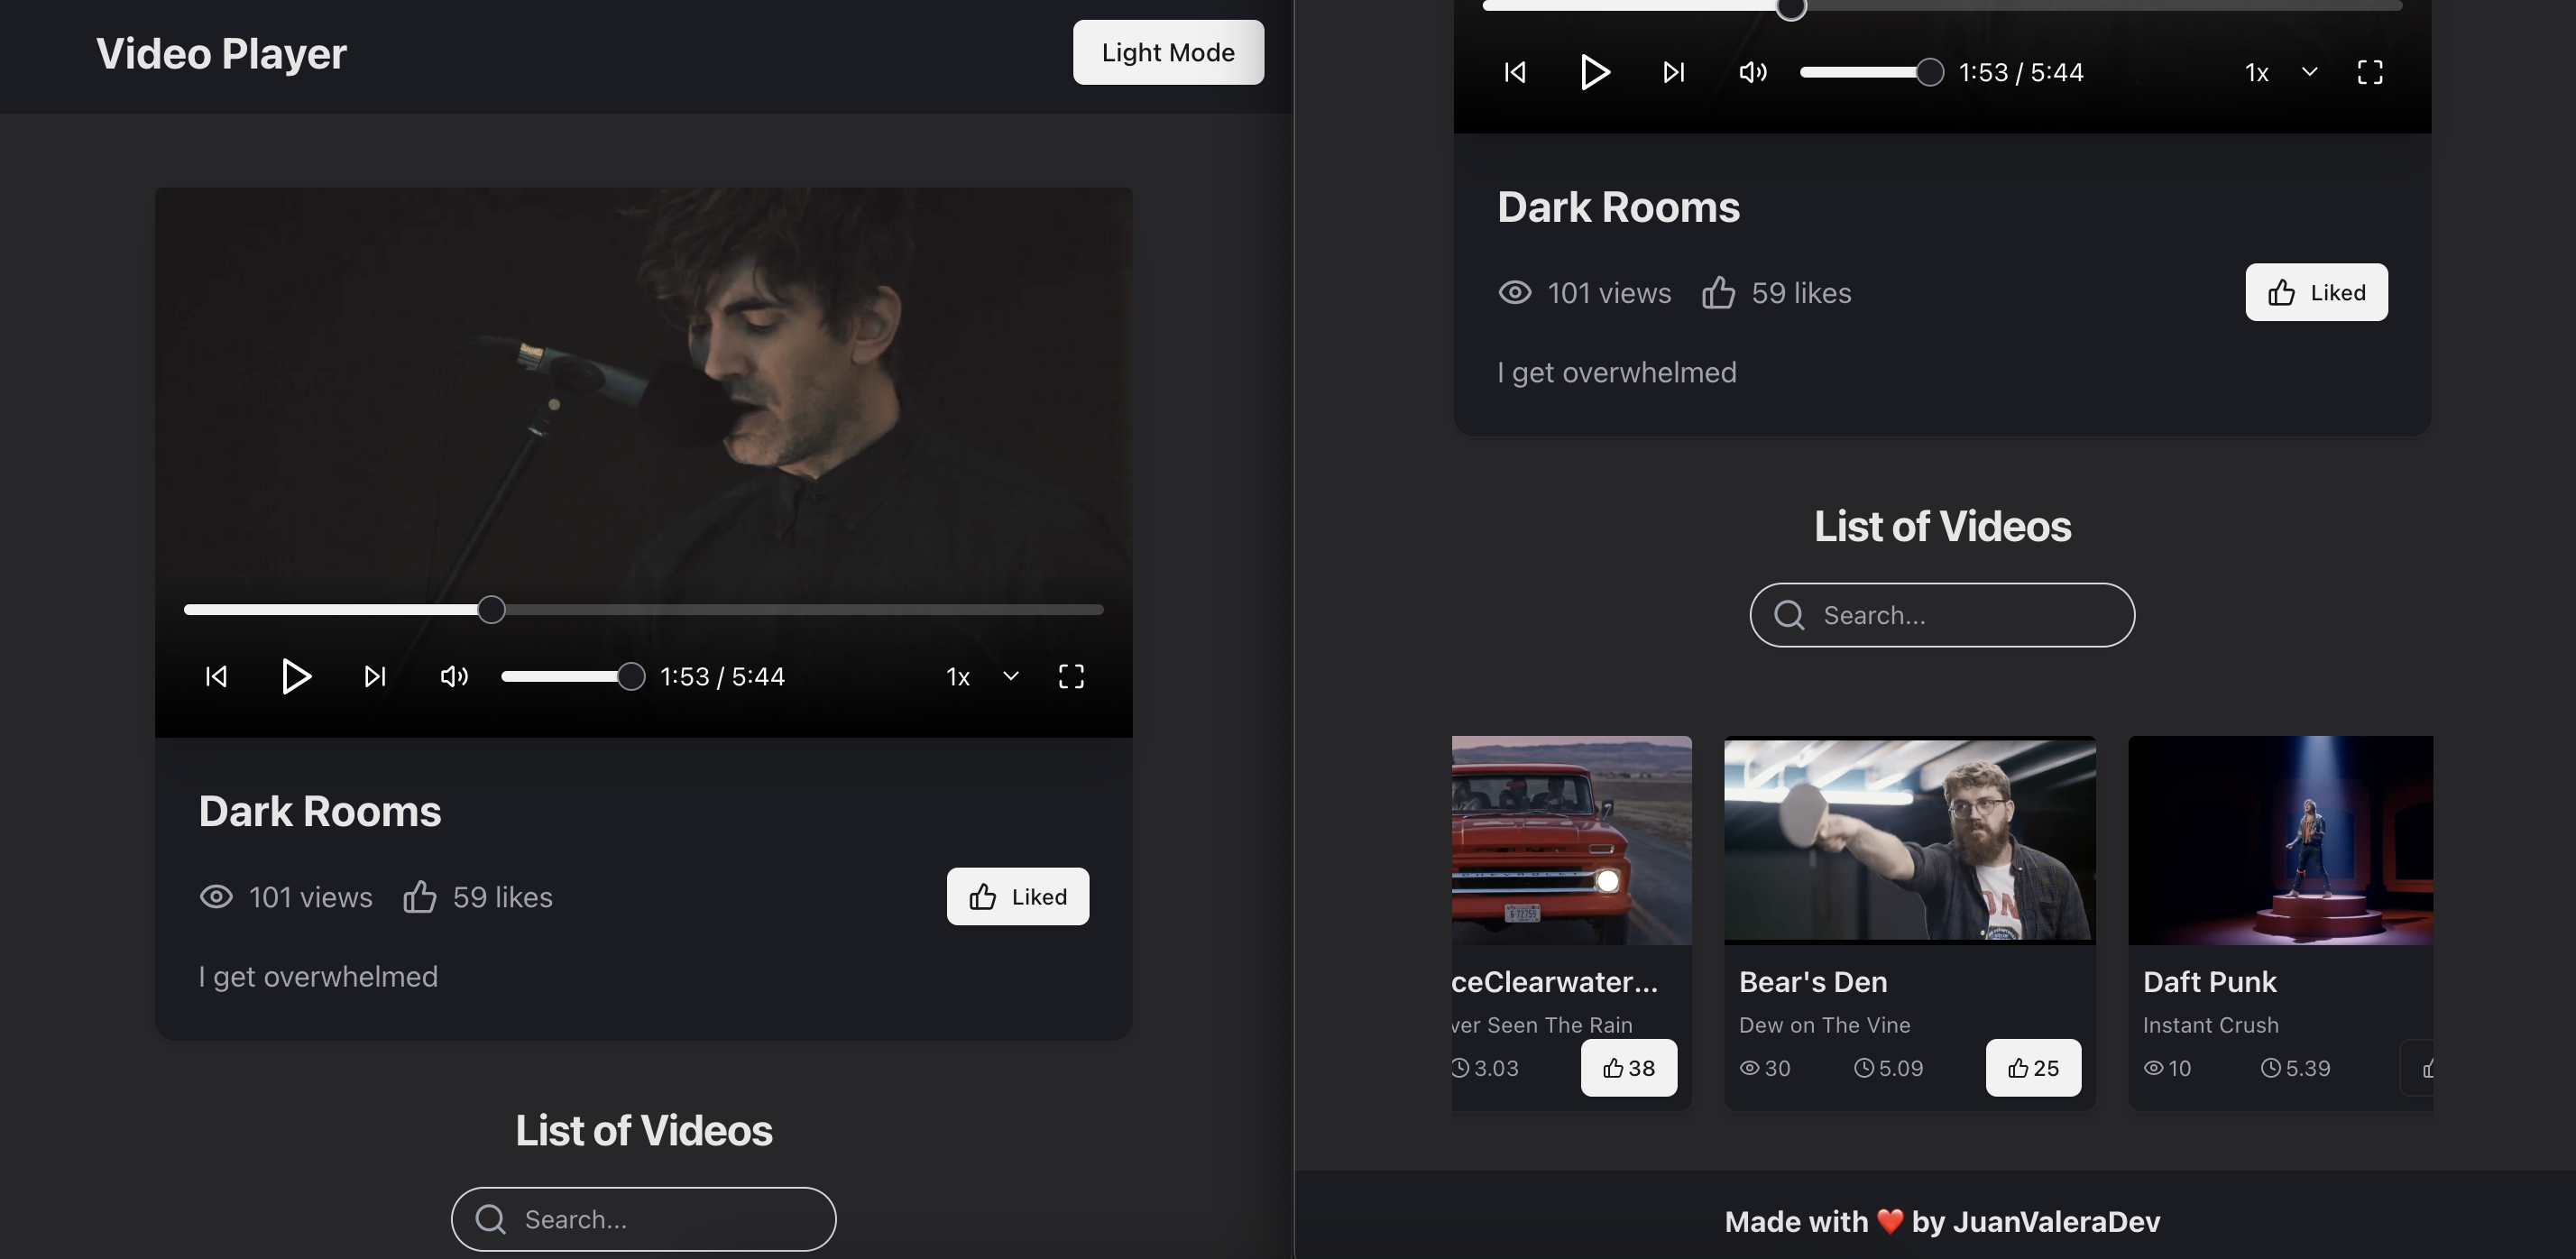Skip to next video in left player

[x=375, y=677]
